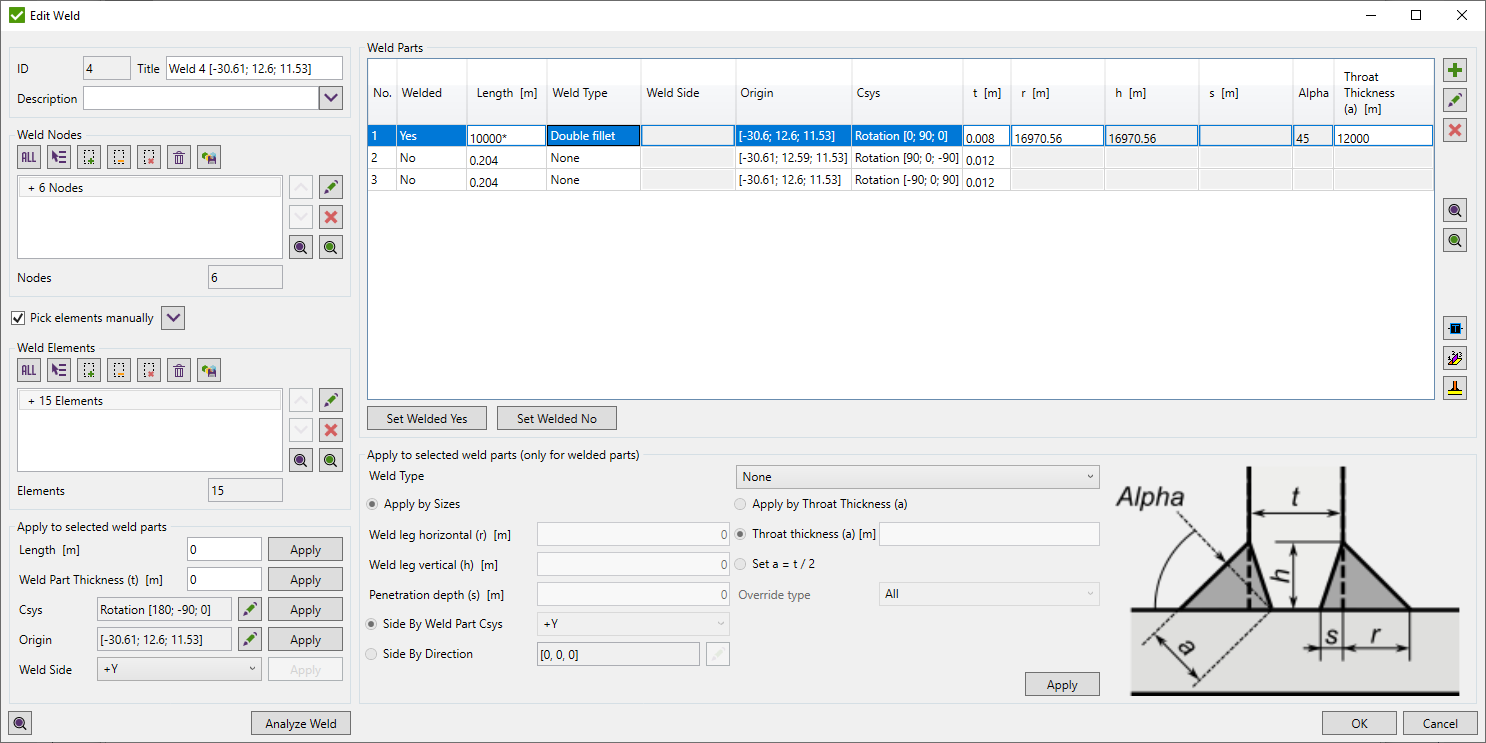Click the trash icon to clear Weld Nodes list
Image resolution: width=1486 pixels, height=743 pixels.
tap(178, 157)
